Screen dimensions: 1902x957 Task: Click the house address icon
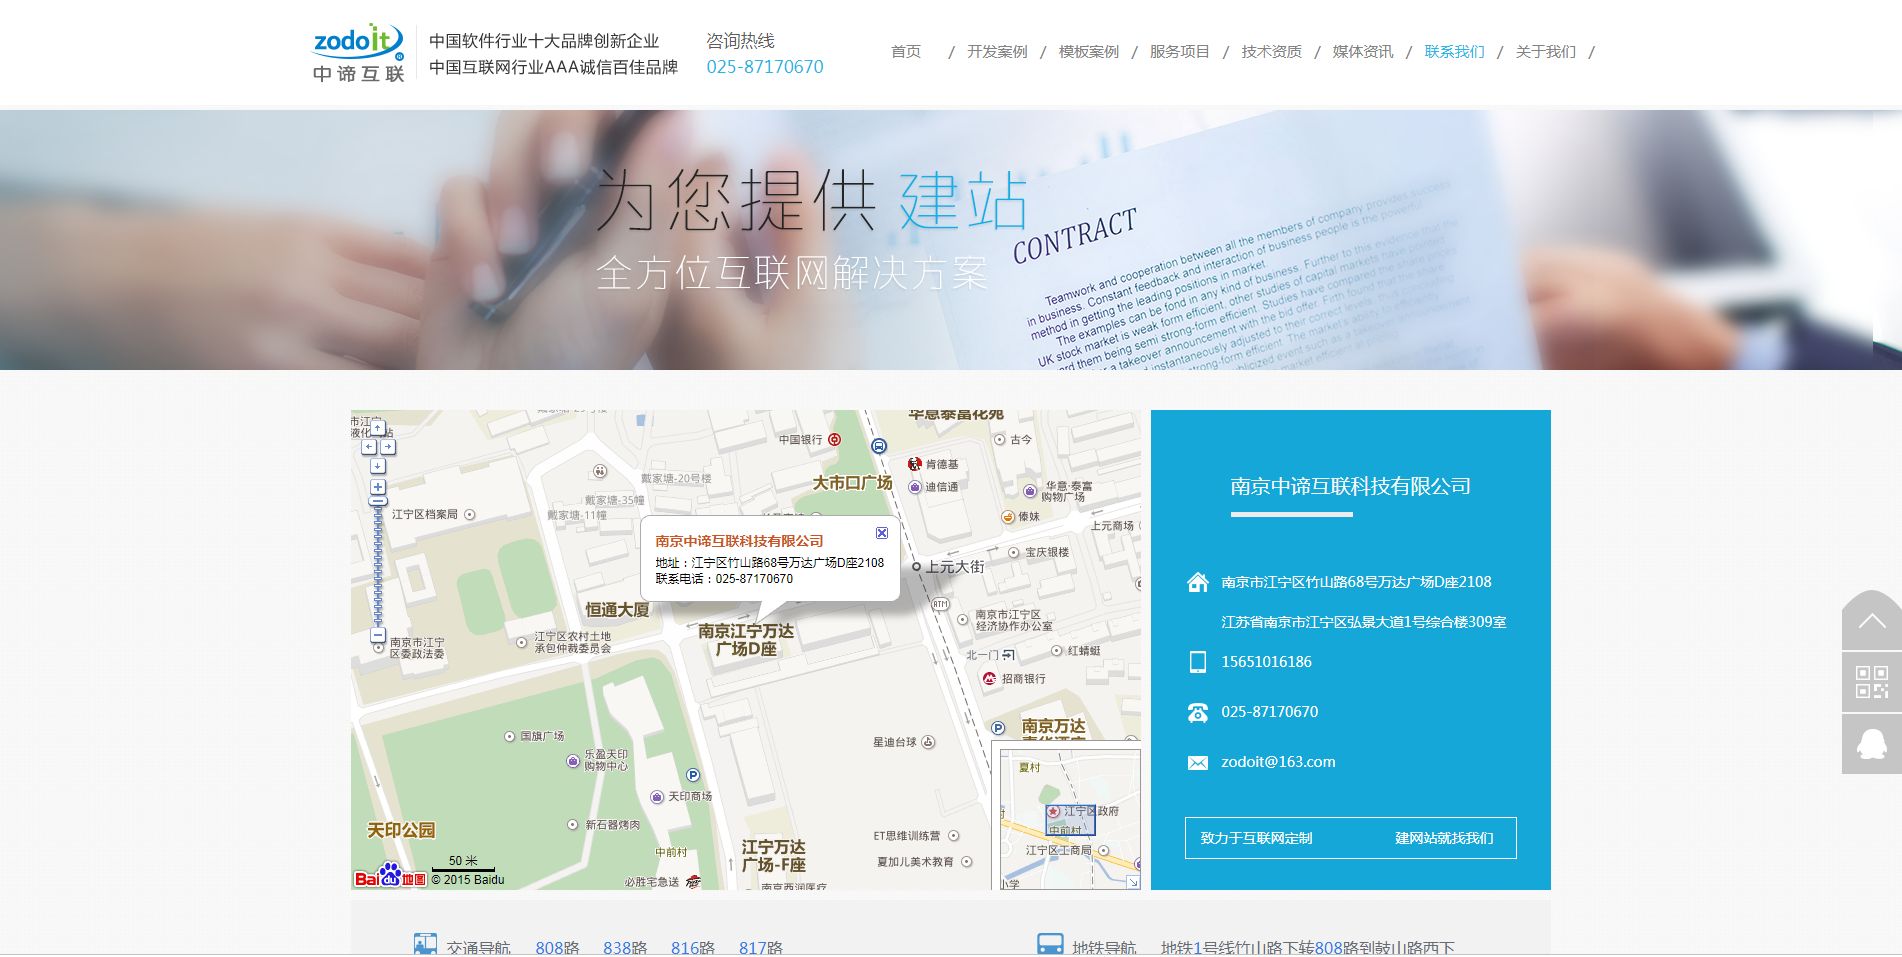[x=1197, y=582]
